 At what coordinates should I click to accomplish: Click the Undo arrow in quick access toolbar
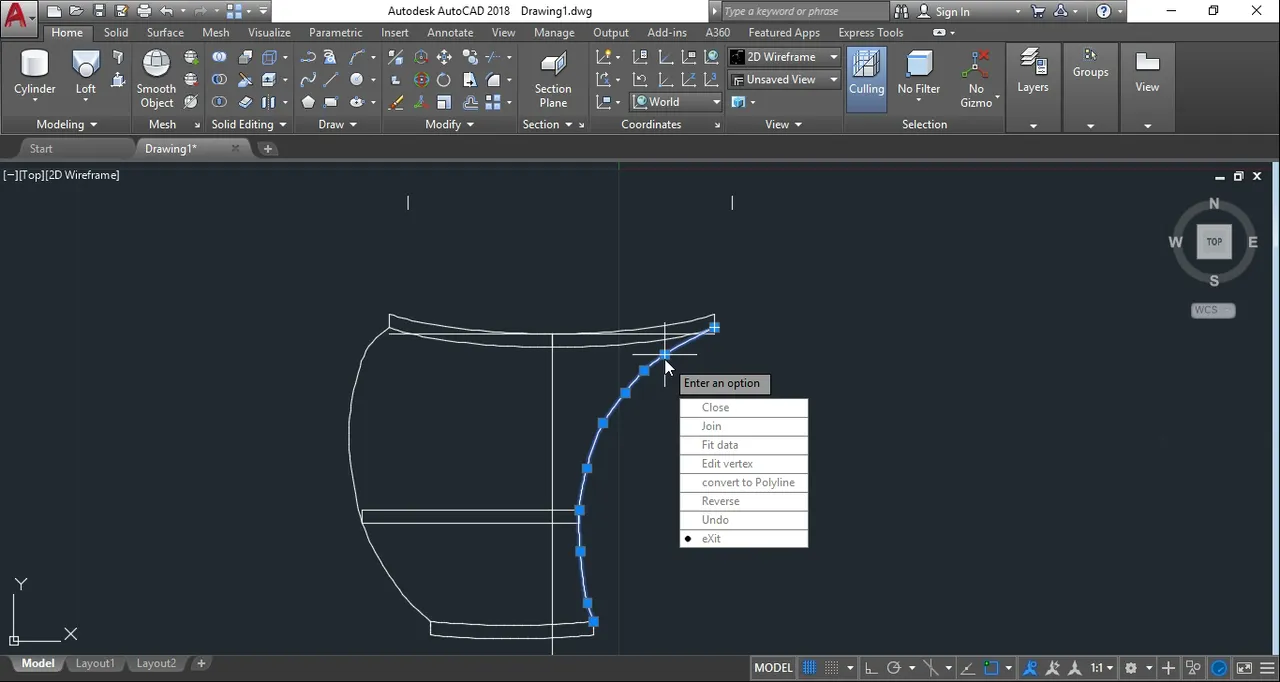(x=166, y=12)
